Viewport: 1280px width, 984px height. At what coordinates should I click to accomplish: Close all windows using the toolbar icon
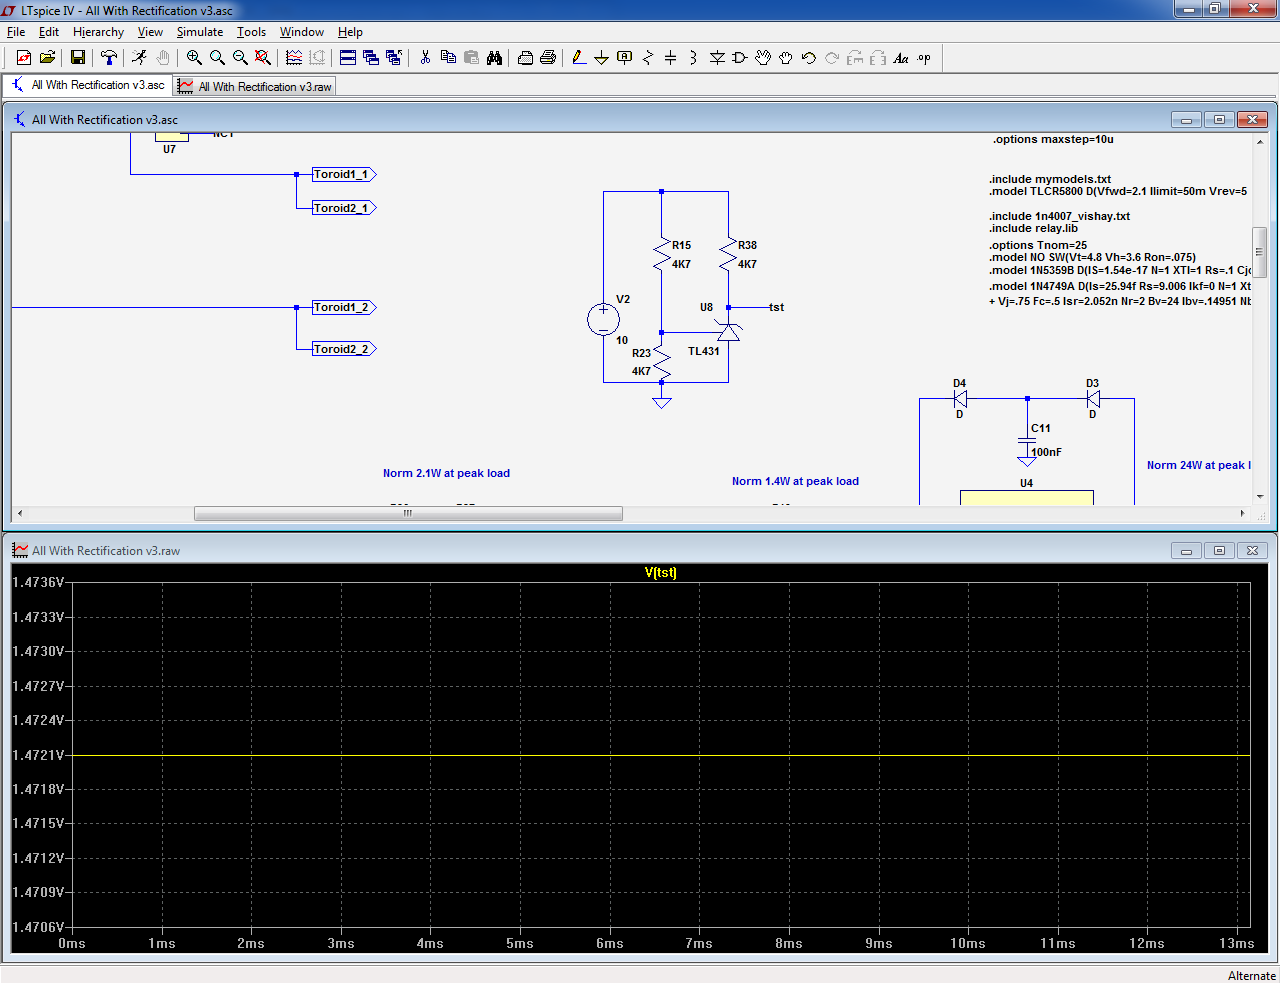394,58
